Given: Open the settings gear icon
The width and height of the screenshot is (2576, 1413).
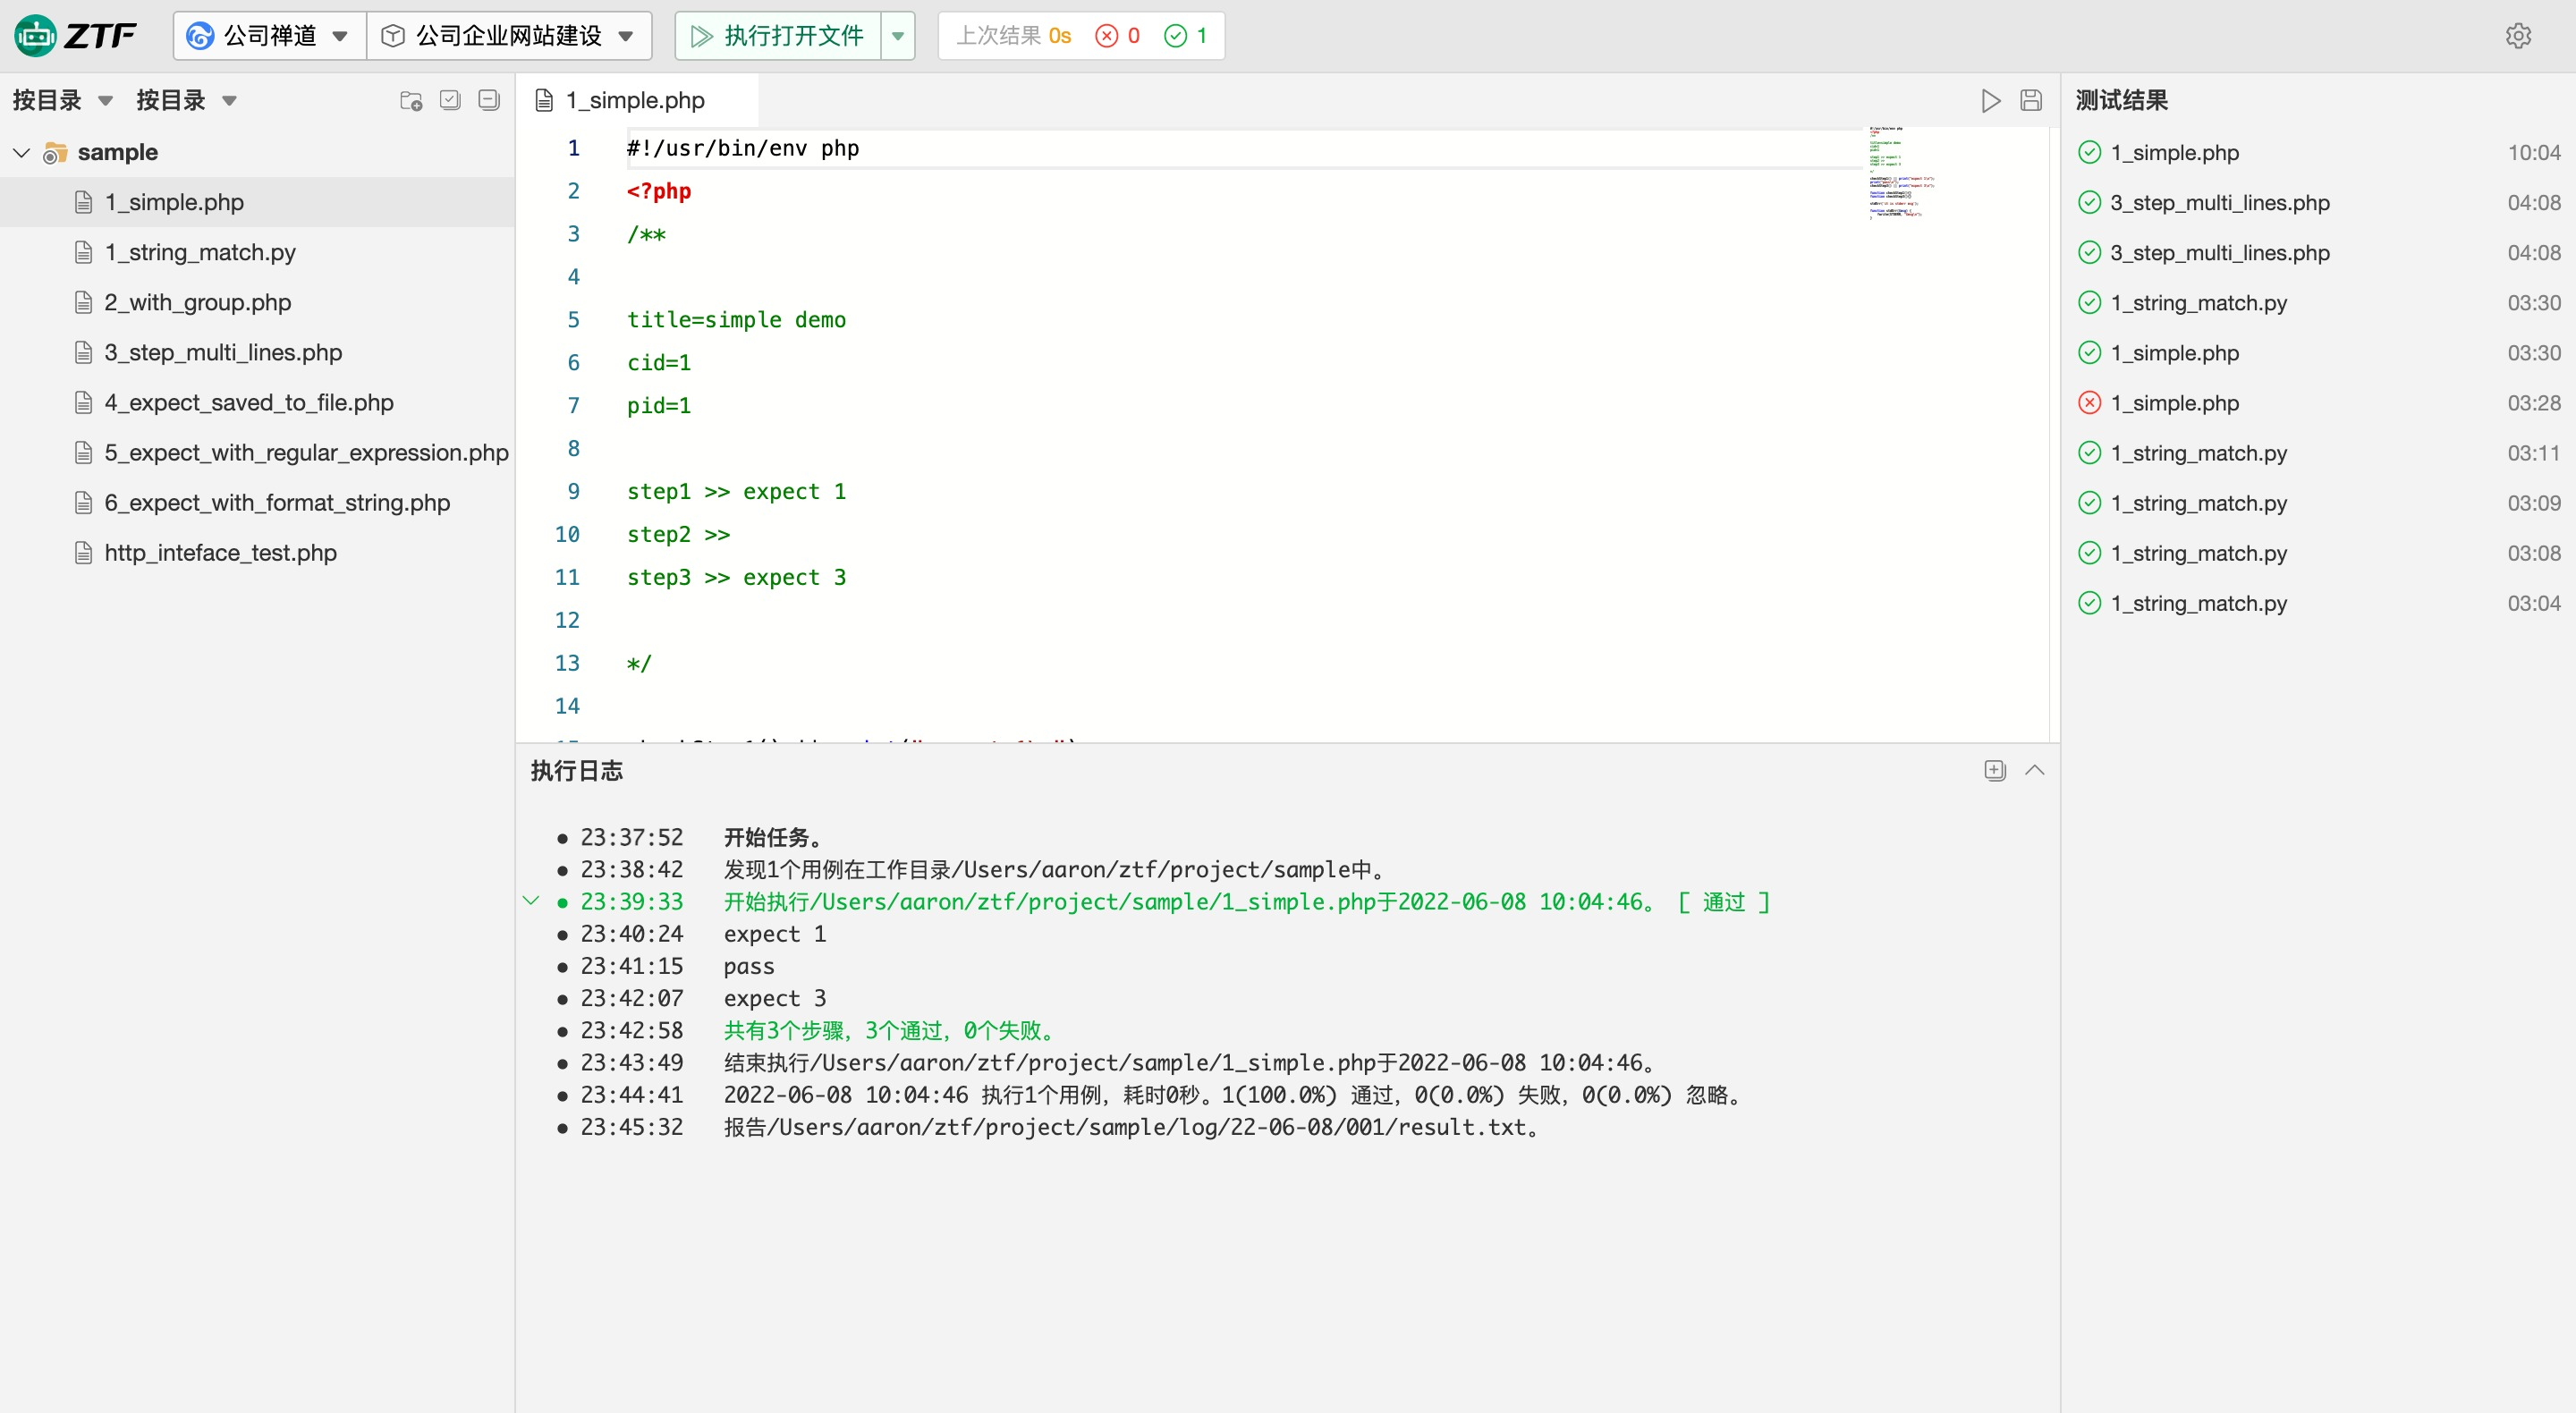Looking at the screenshot, I should click(x=2518, y=36).
